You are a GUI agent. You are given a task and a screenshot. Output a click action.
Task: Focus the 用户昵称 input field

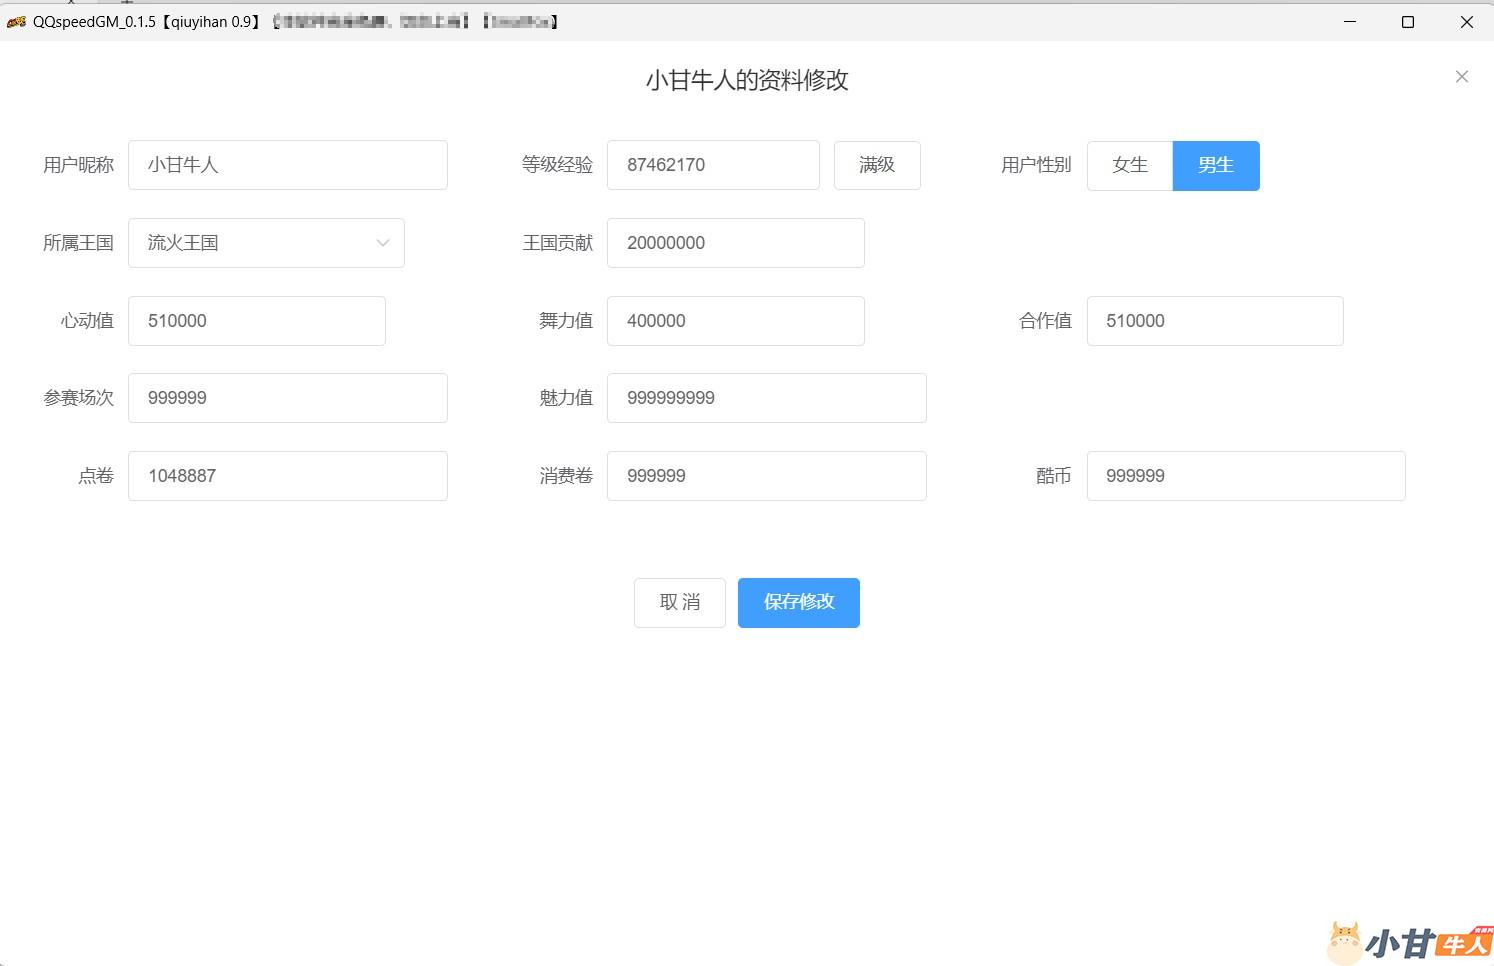point(287,165)
